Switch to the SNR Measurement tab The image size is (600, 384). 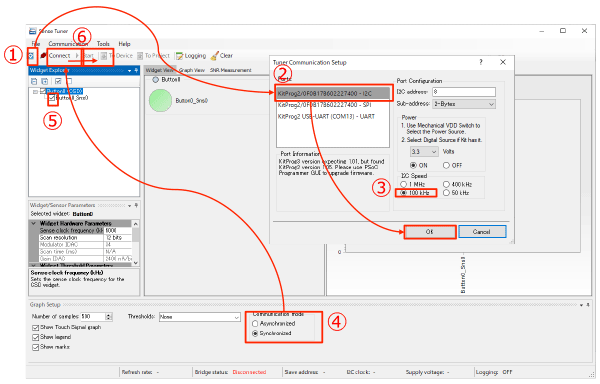tap(230, 70)
